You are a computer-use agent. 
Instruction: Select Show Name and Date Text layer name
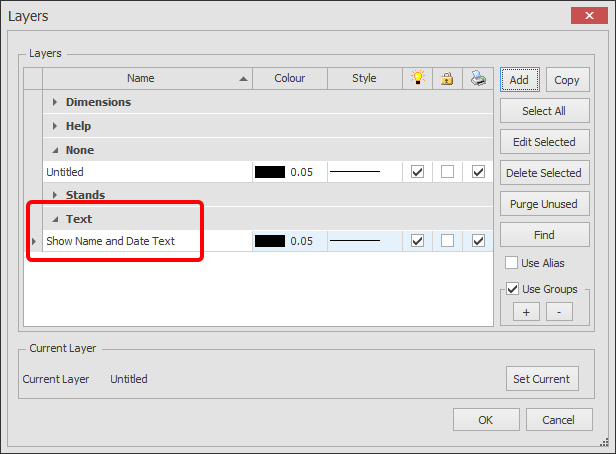(x=110, y=241)
